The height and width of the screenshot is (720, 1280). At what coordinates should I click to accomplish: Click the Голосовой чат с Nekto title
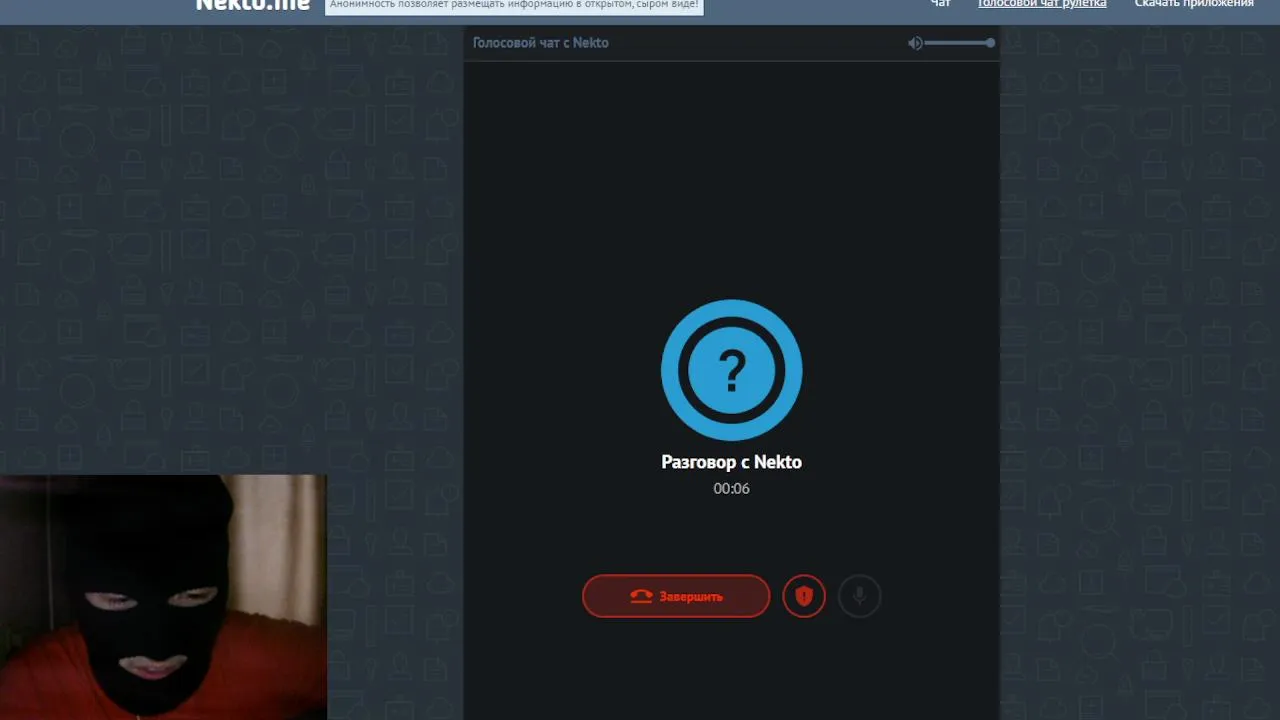coord(540,43)
